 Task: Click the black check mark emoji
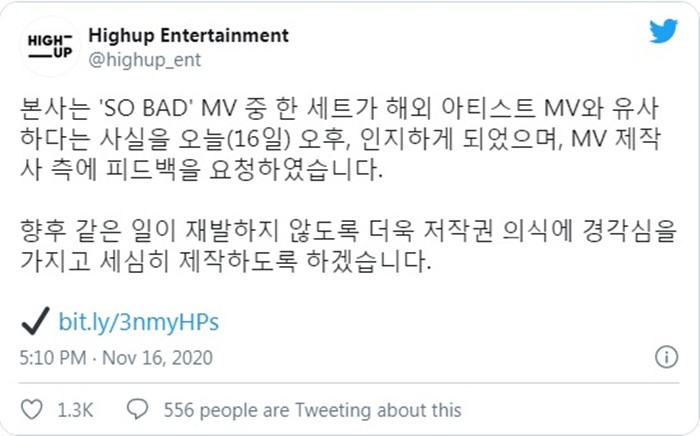(36, 321)
